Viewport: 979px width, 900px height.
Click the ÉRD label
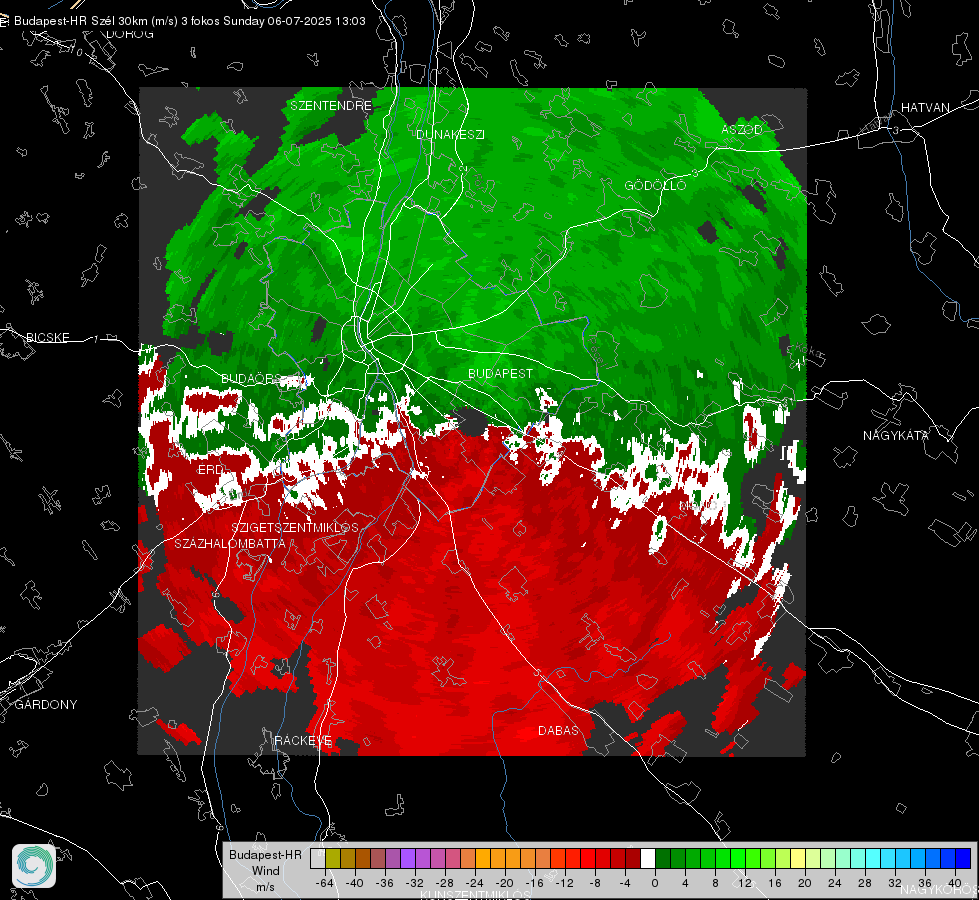[x=210, y=470]
